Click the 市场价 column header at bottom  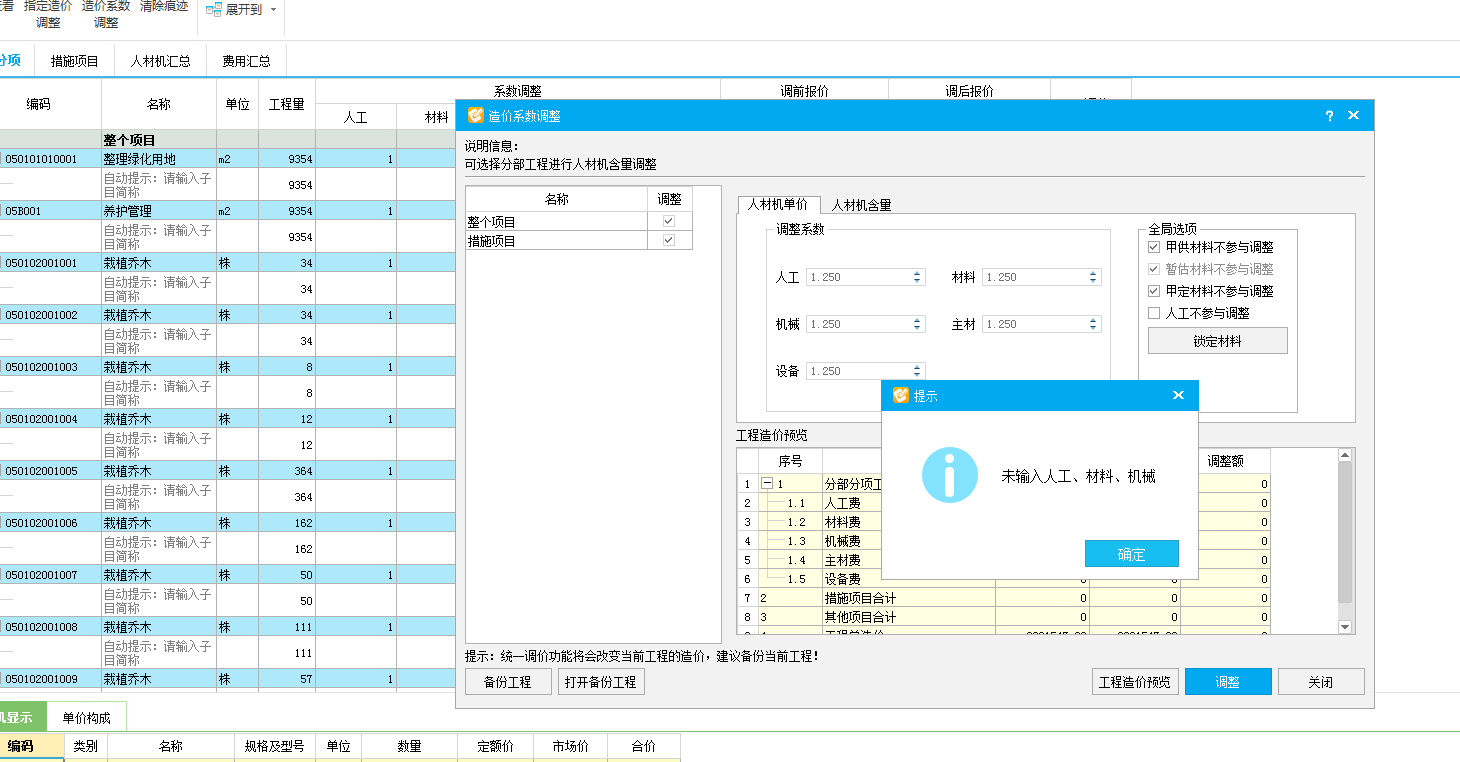(570, 746)
